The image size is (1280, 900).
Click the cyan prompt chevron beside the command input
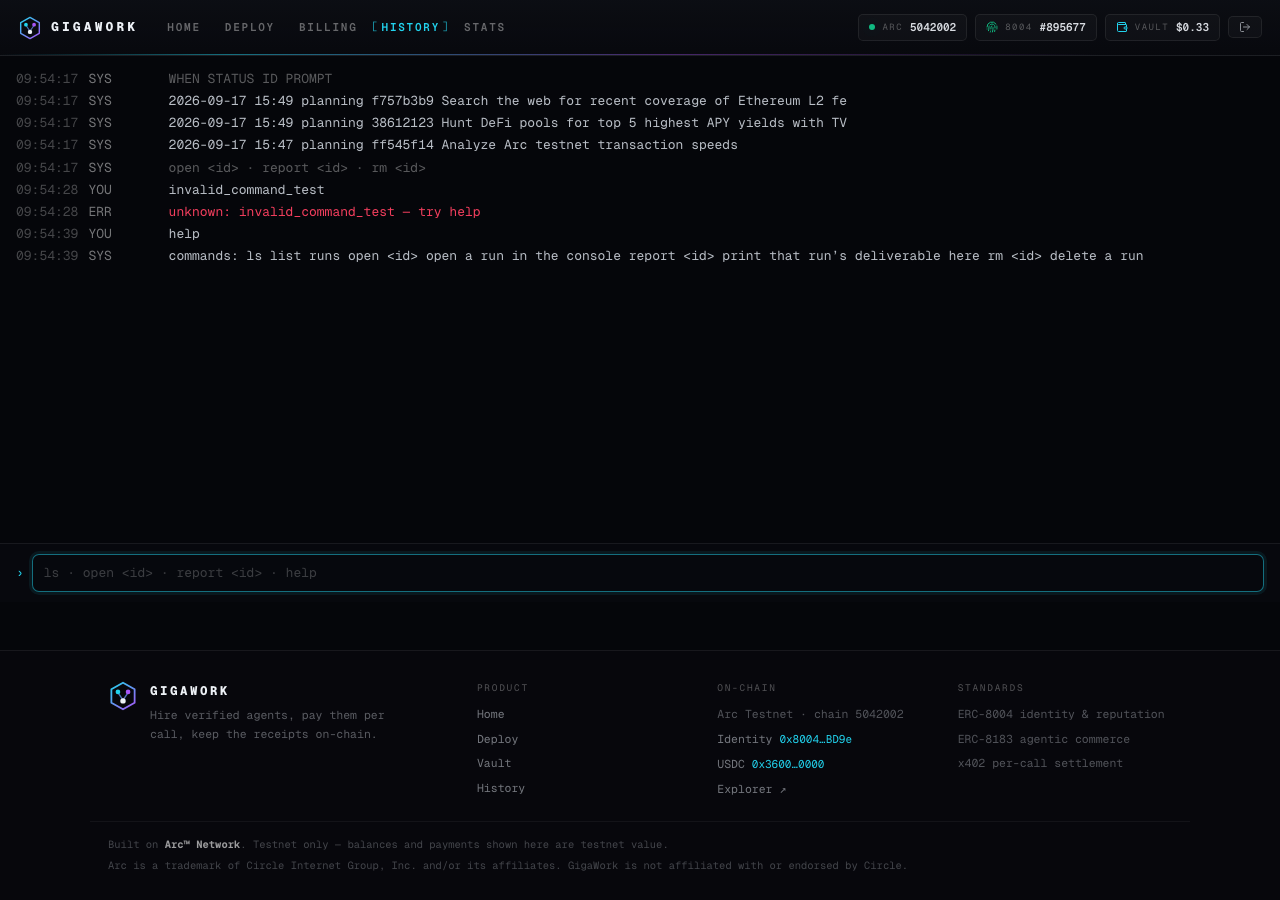coord(20,573)
